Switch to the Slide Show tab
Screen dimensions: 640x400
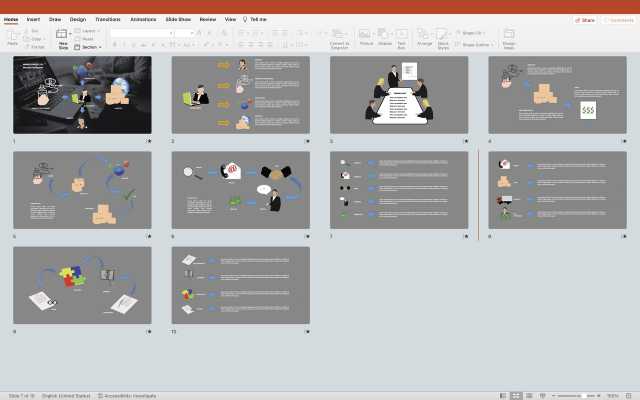point(178,19)
